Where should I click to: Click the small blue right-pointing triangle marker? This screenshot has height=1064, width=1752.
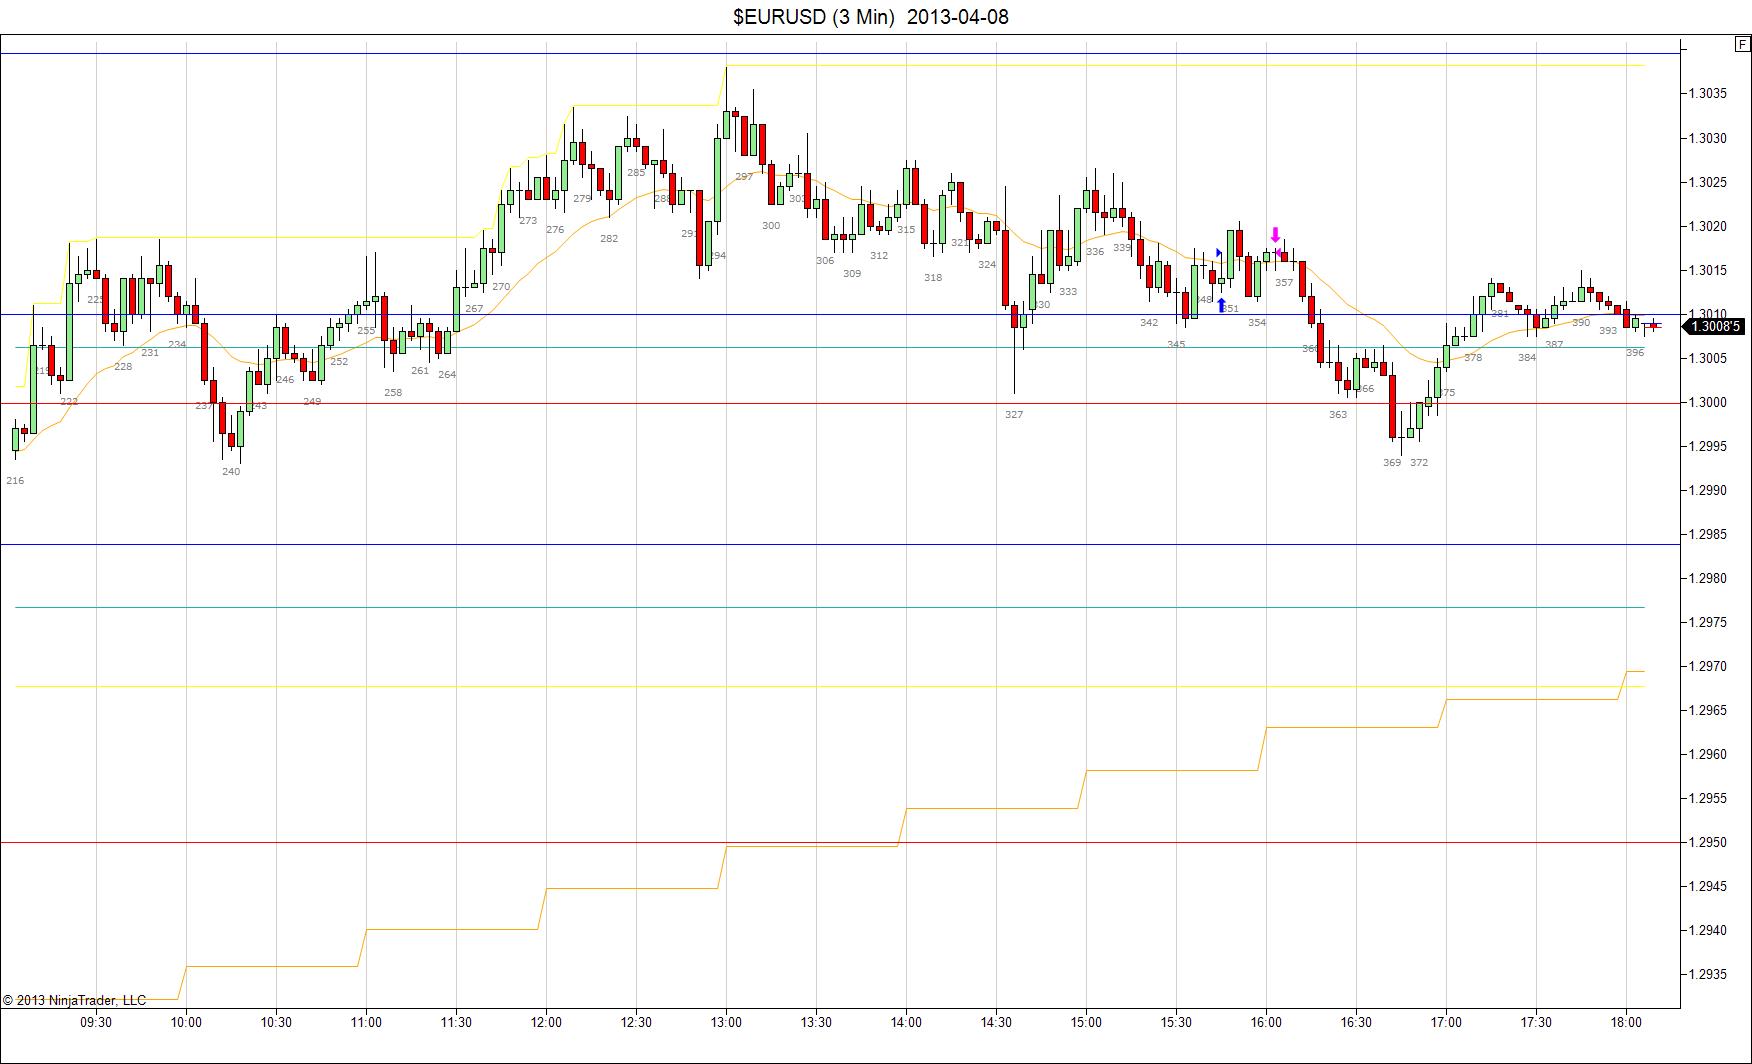pyautogui.click(x=1219, y=253)
